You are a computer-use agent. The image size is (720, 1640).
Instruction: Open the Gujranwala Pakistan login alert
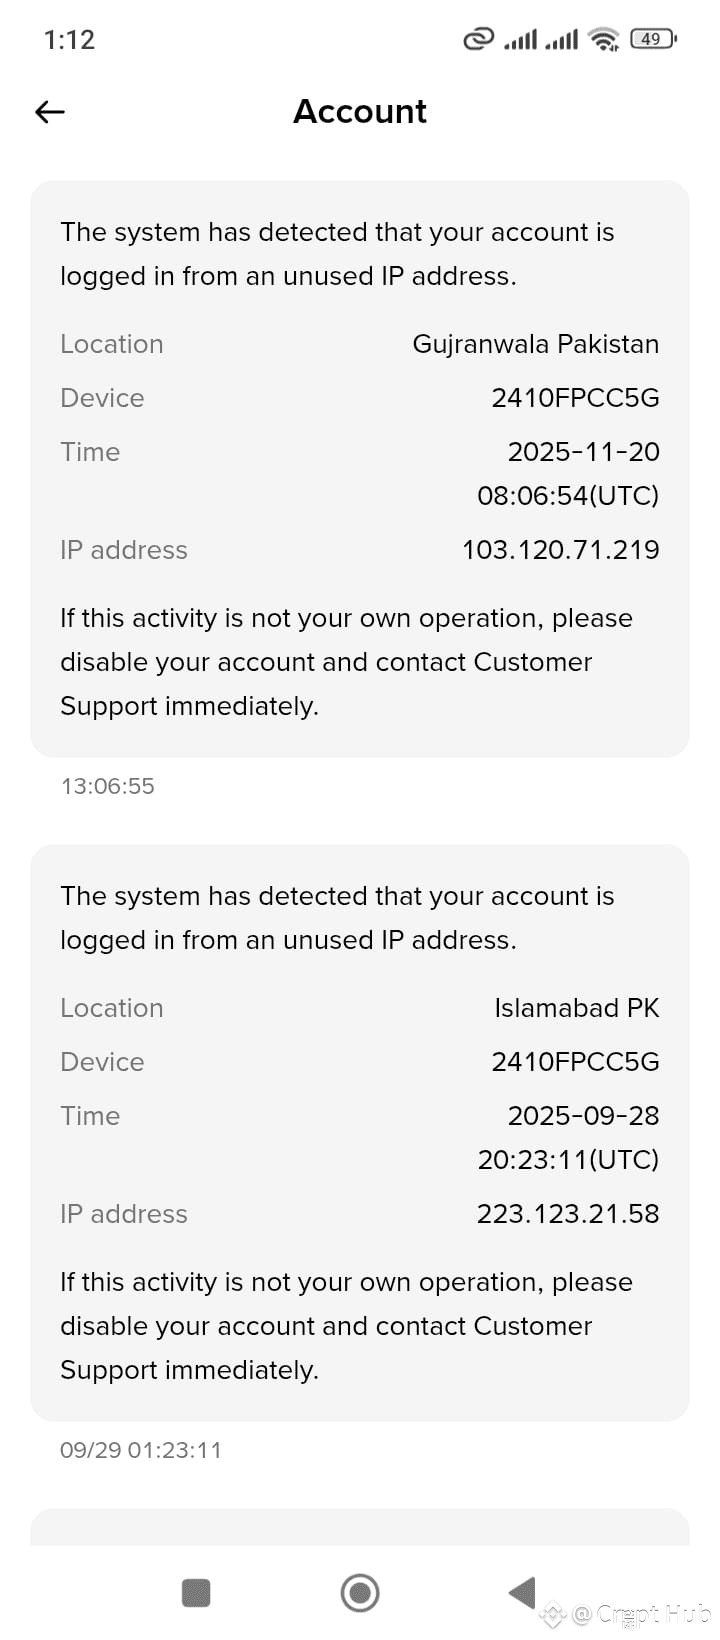click(360, 468)
